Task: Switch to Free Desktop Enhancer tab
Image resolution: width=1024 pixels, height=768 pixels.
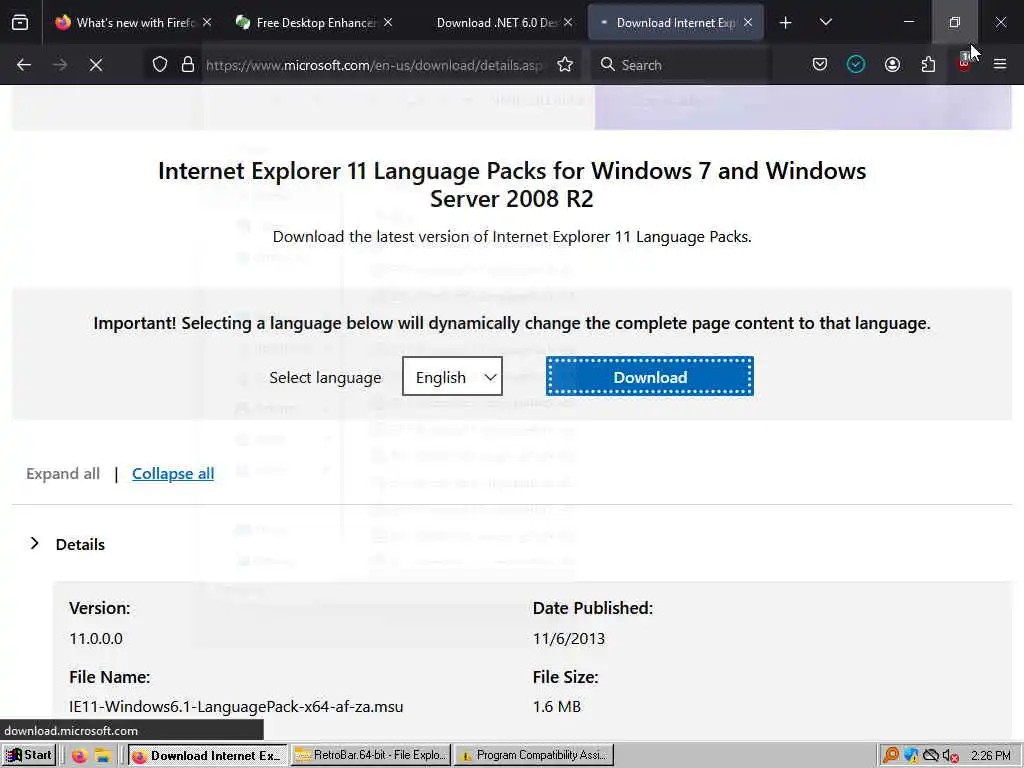Action: click(x=315, y=23)
